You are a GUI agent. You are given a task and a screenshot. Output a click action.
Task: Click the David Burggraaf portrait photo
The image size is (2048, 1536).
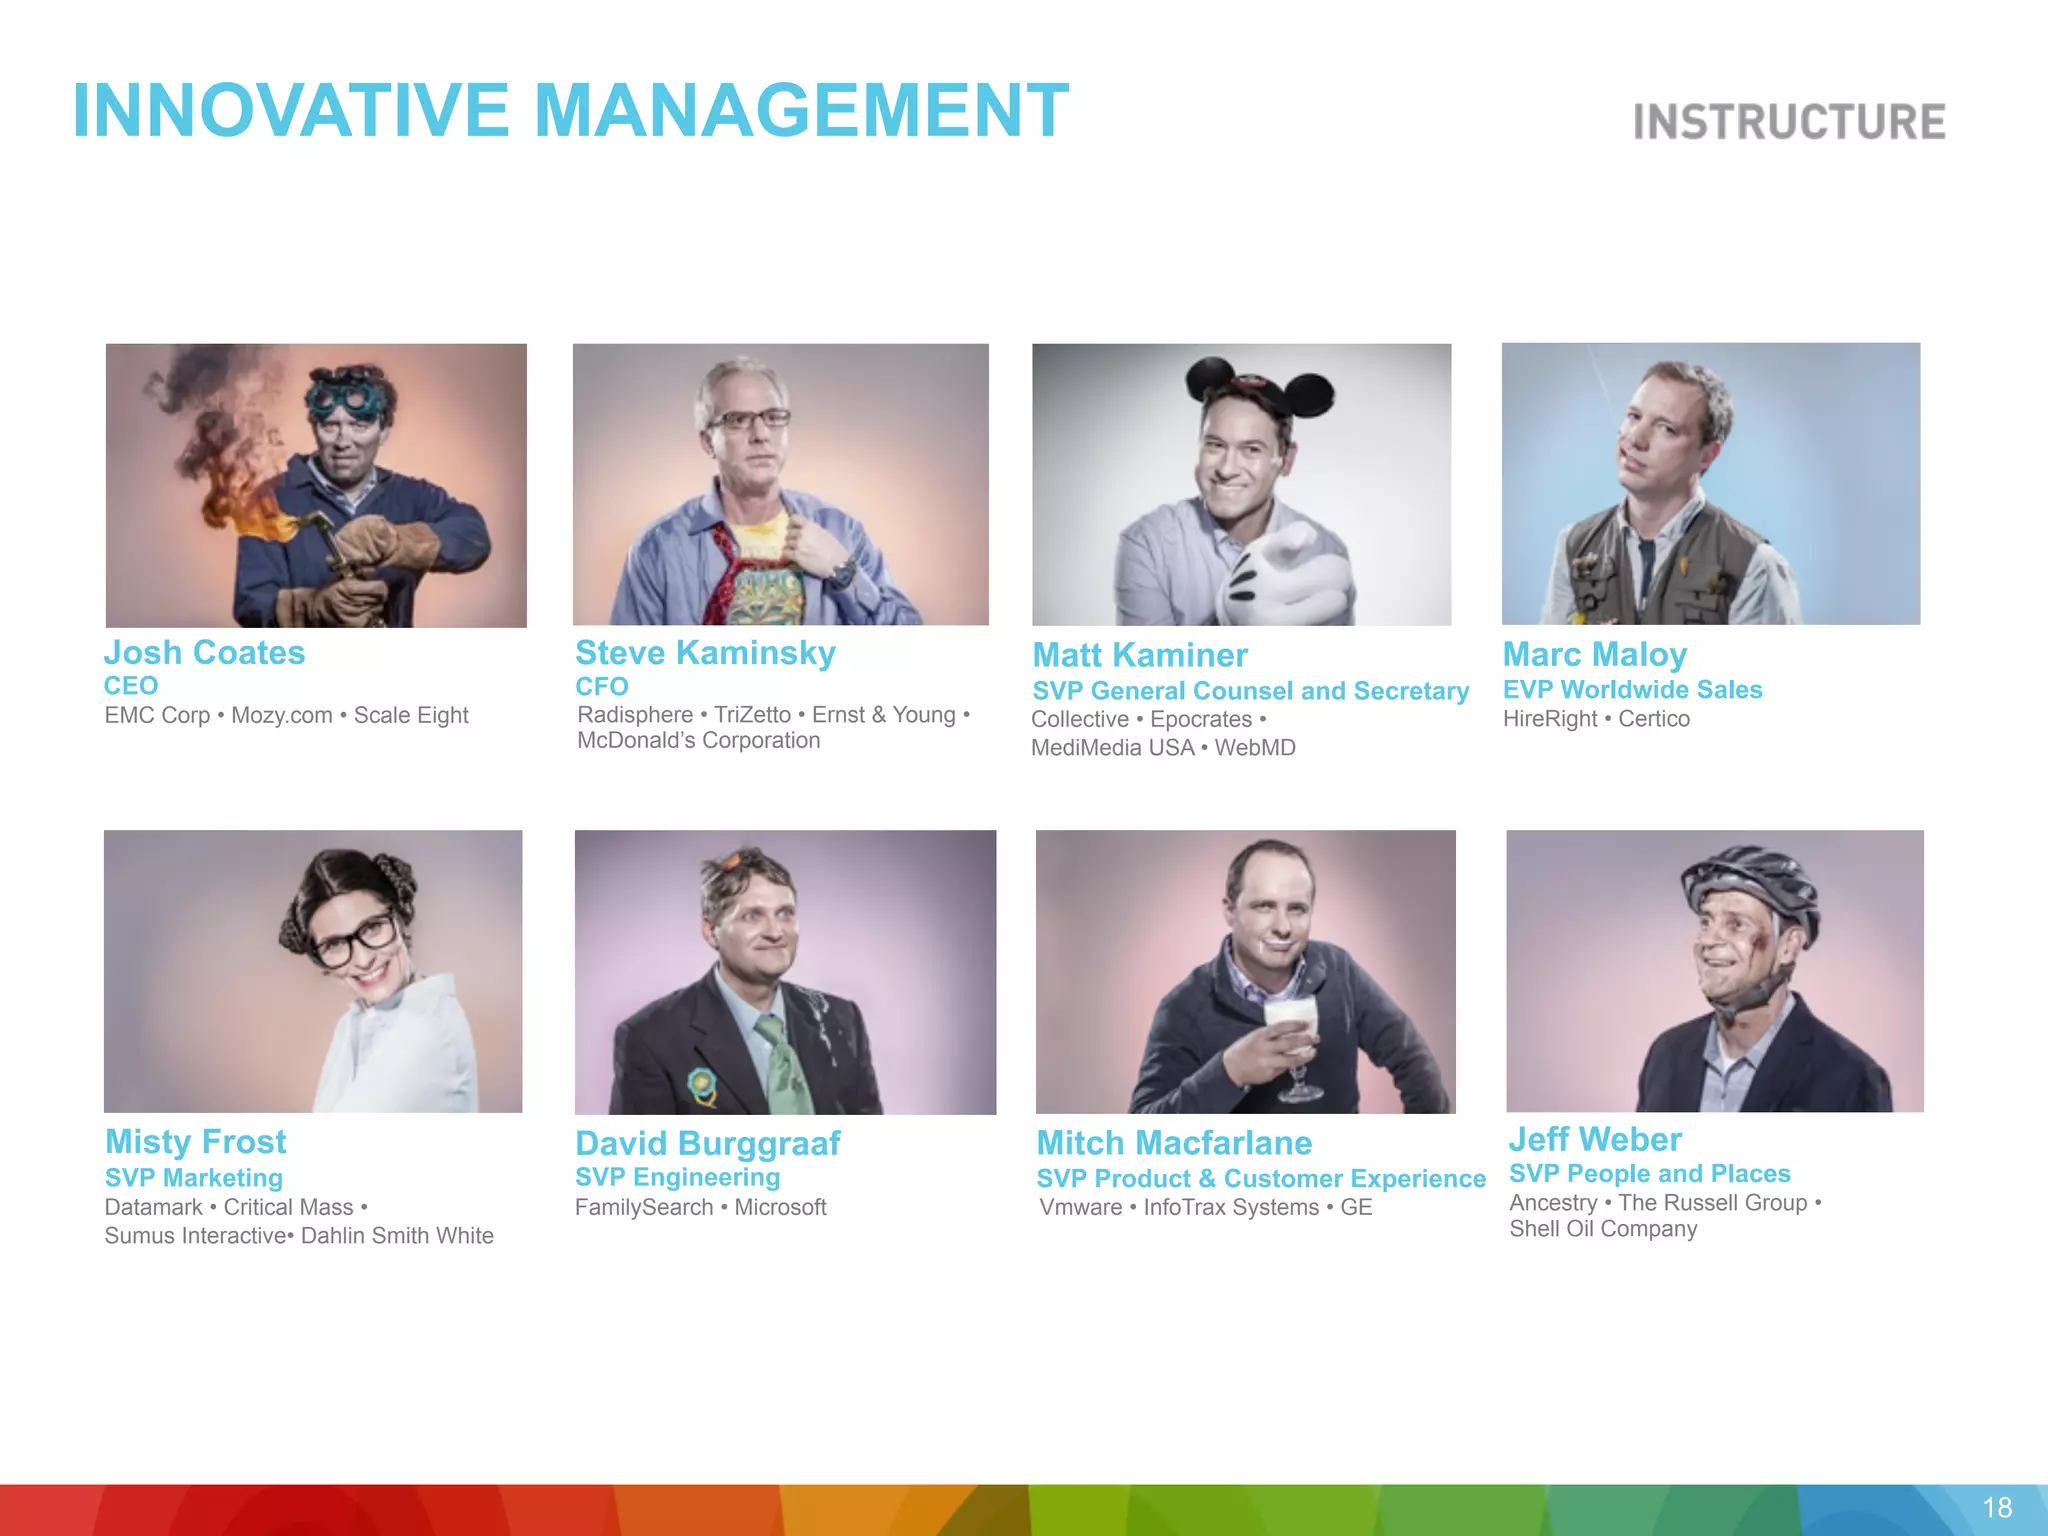pos(785,971)
